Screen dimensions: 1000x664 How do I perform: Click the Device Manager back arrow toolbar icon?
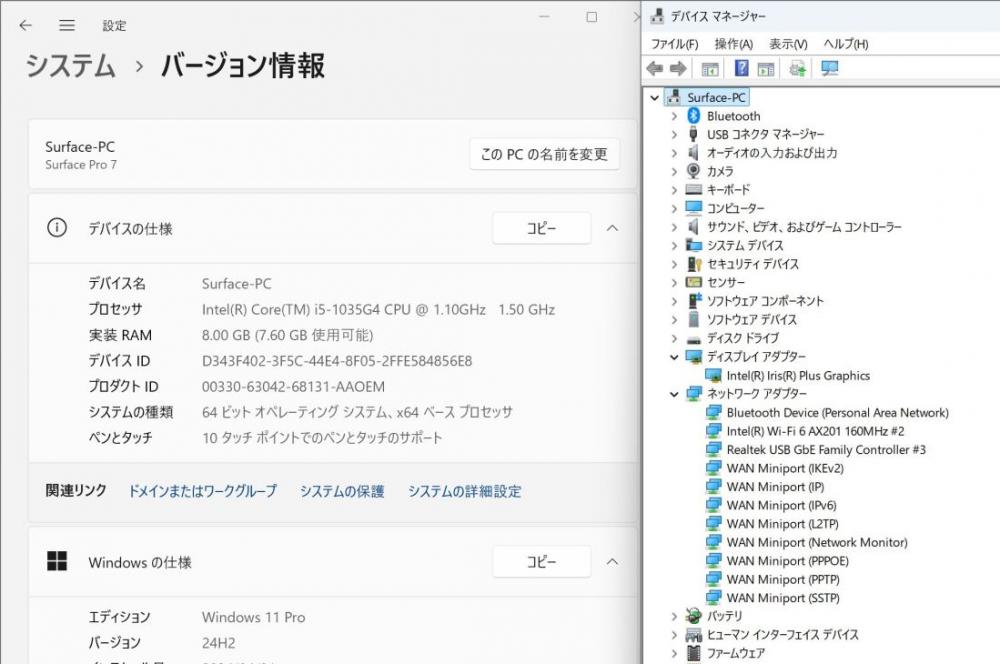click(655, 68)
